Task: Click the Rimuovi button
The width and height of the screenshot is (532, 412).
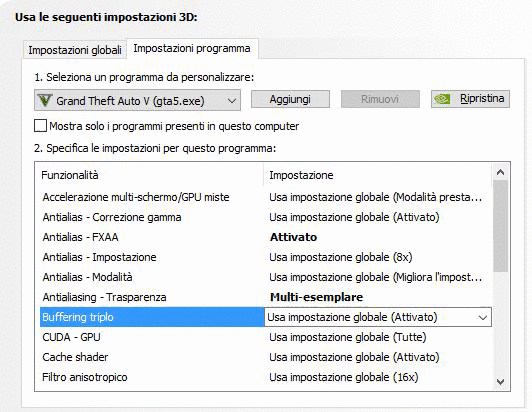Action: (380, 99)
